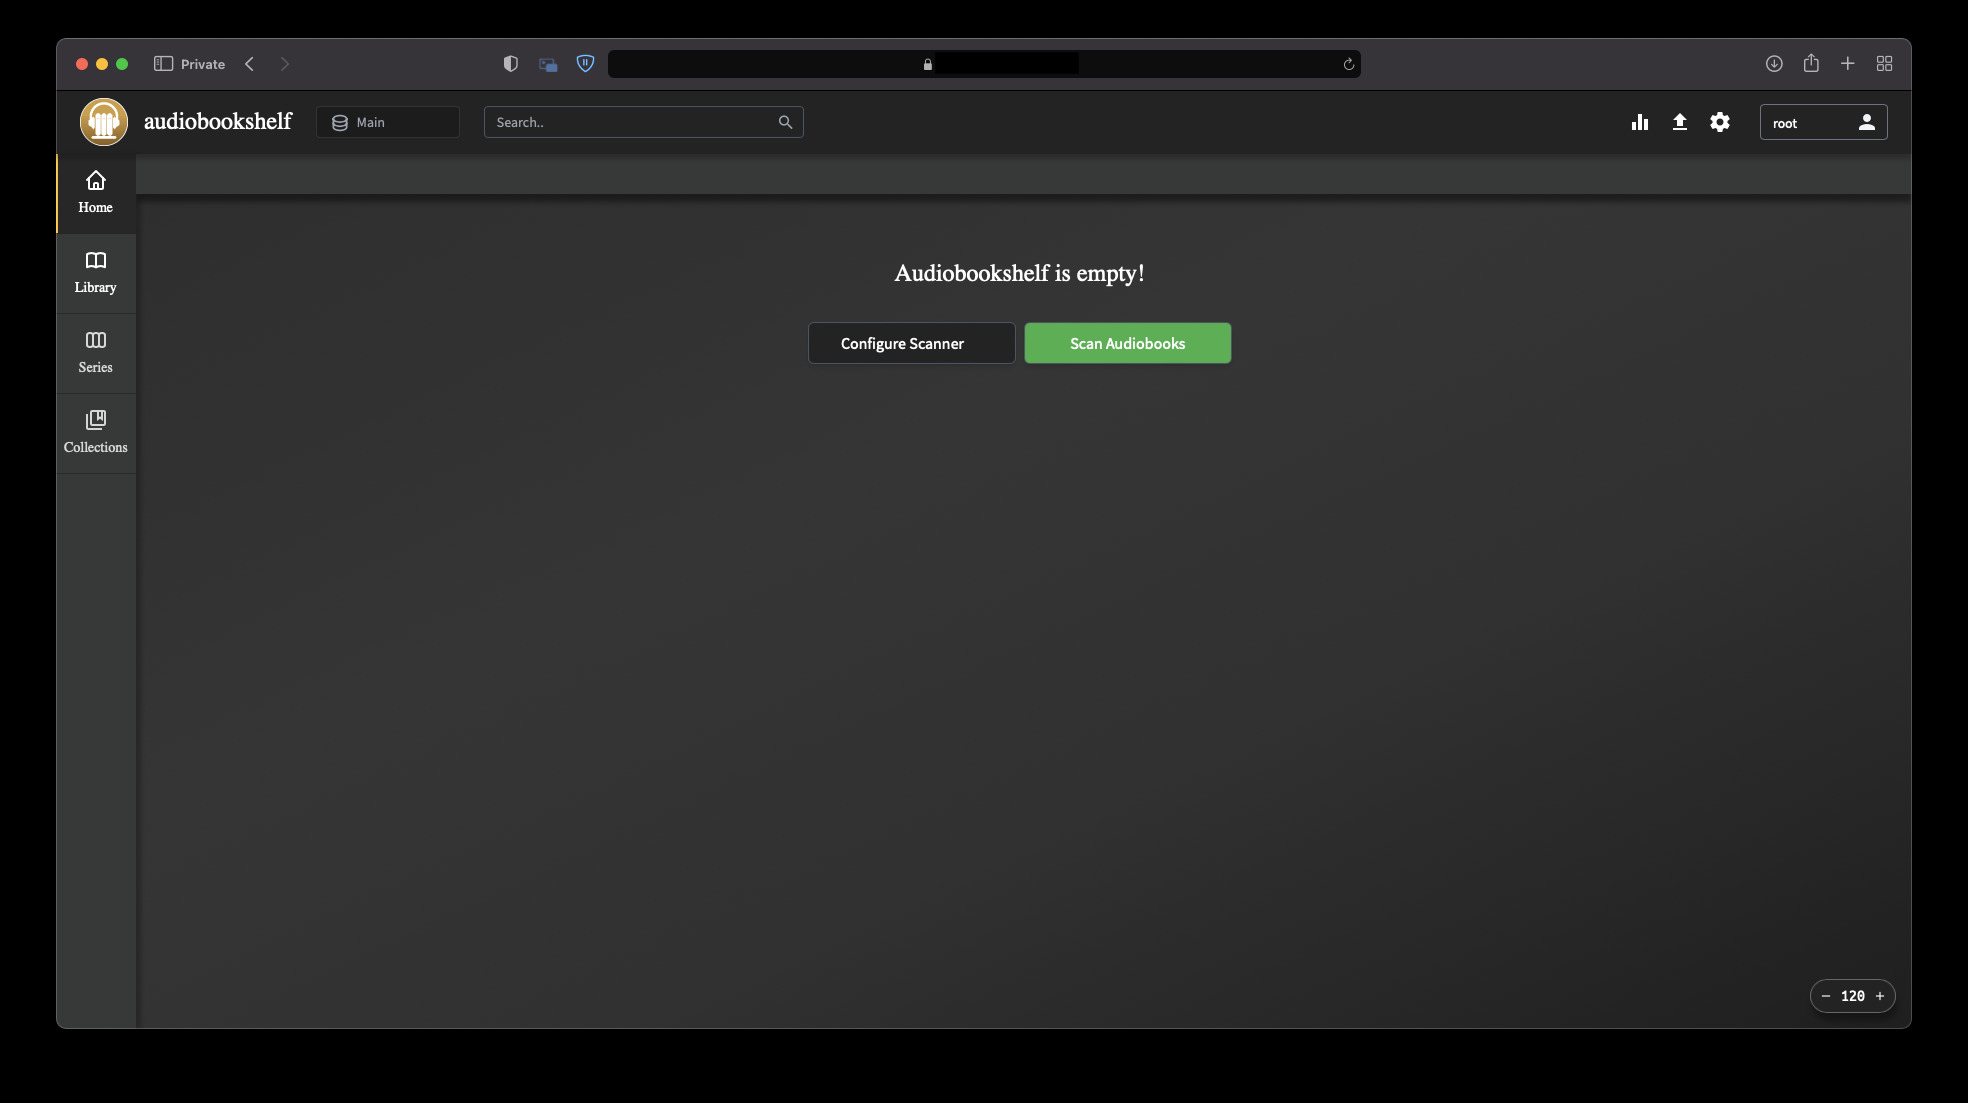Click the Bitwarden shield extension icon
The height and width of the screenshot is (1103, 1968).
(x=586, y=64)
